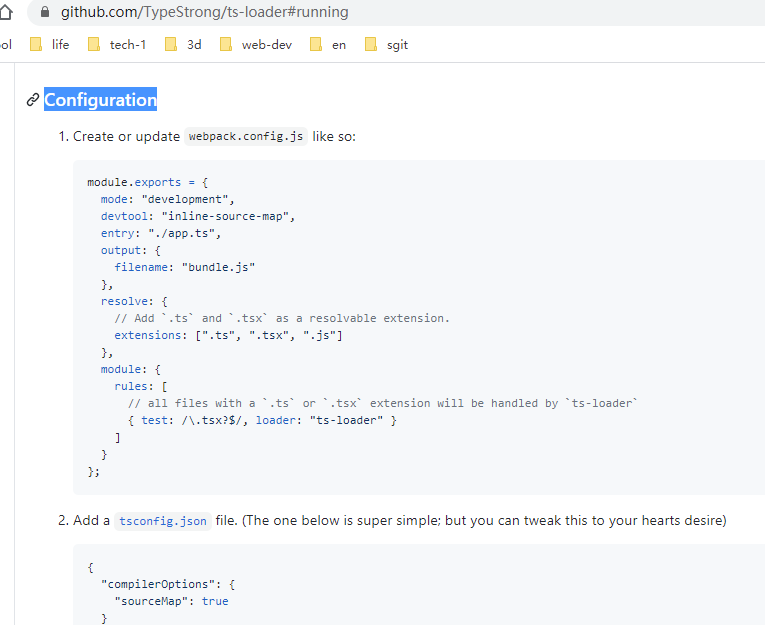765x625 pixels.
Task: Click the link anchor icon beside Configuration
Action: click(33, 100)
